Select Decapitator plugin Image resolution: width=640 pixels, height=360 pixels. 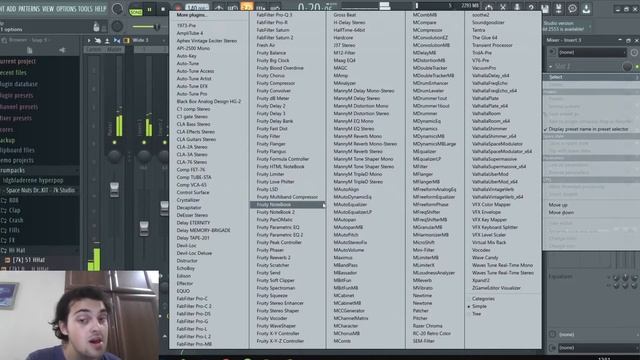coord(189,207)
